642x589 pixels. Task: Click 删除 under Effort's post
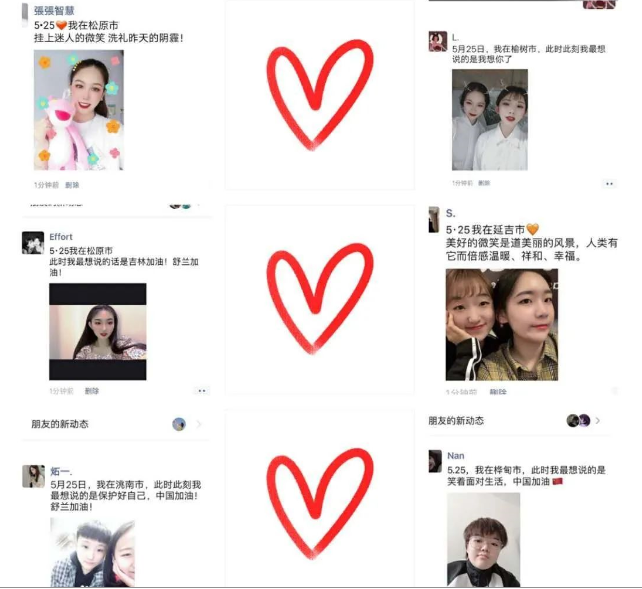92,391
